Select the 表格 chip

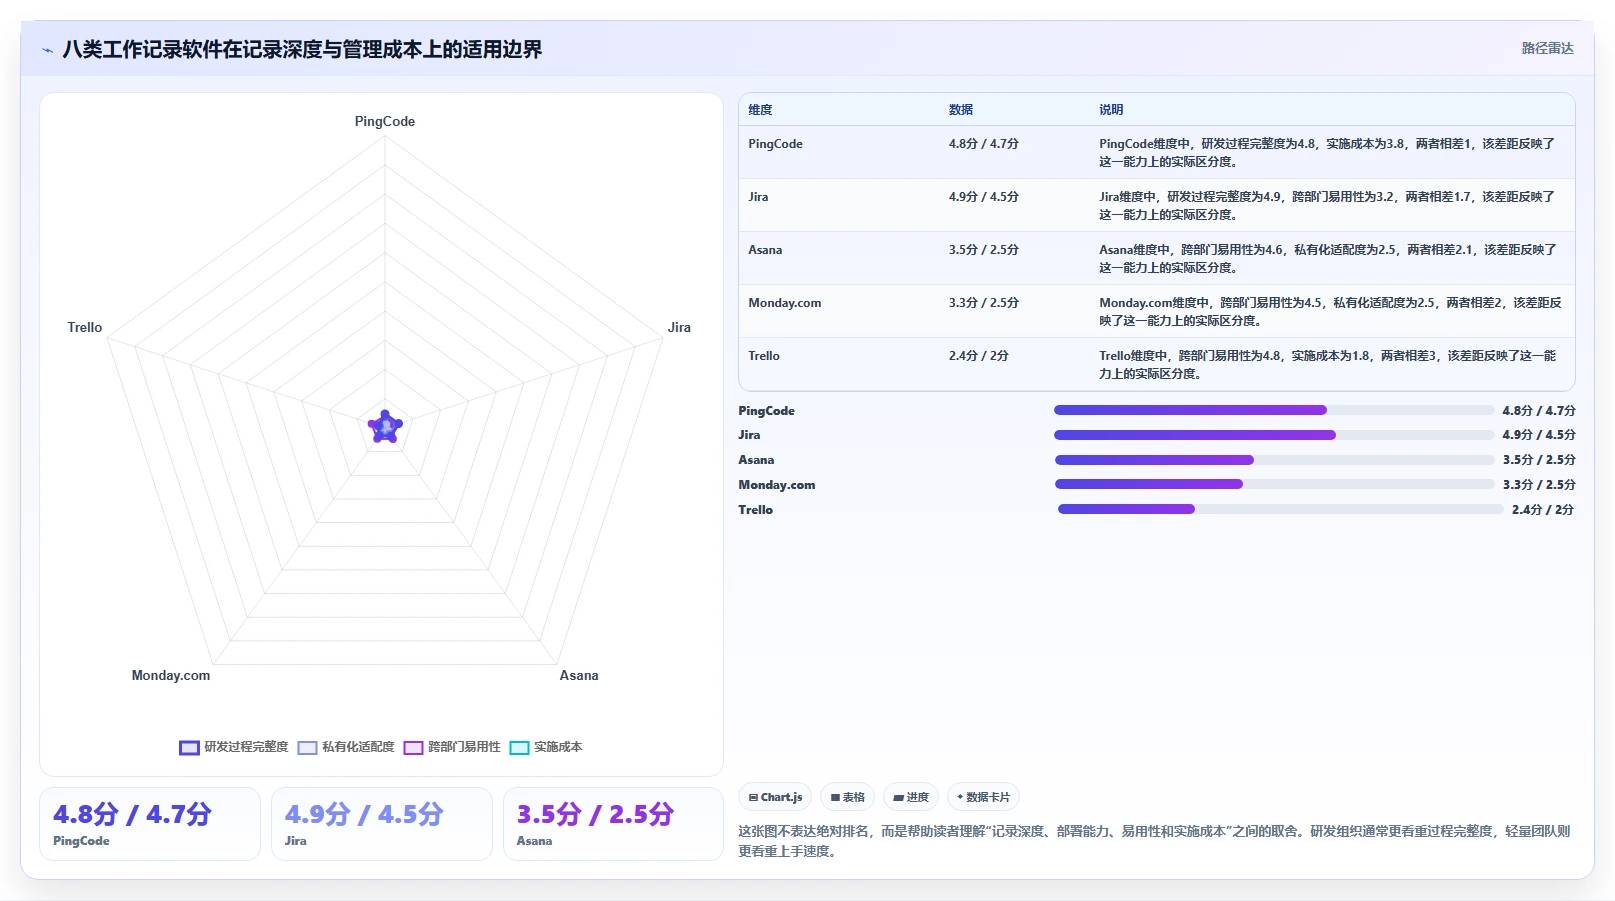[x=848, y=797]
